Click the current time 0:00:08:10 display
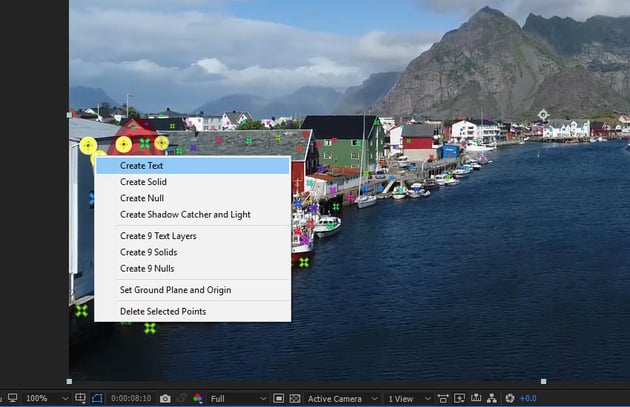The image size is (630, 407). point(131,399)
